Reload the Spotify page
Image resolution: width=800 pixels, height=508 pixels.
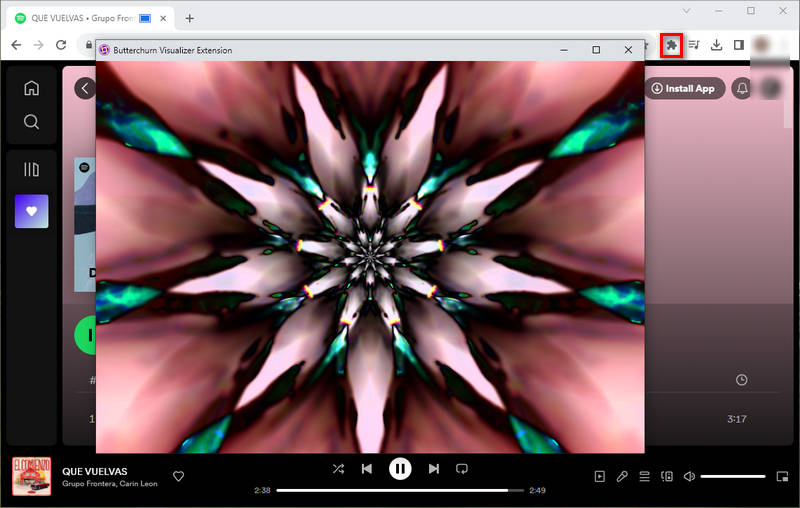coord(61,45)
